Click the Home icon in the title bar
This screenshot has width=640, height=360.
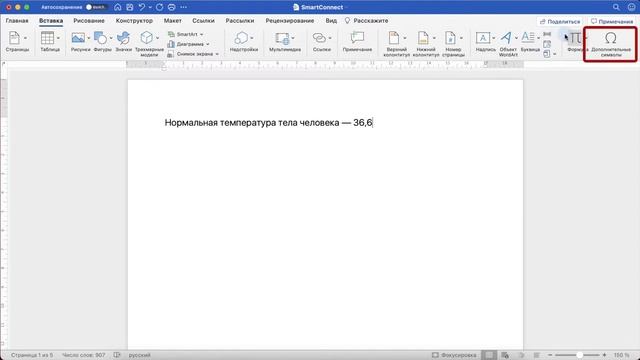click(118, 7)
